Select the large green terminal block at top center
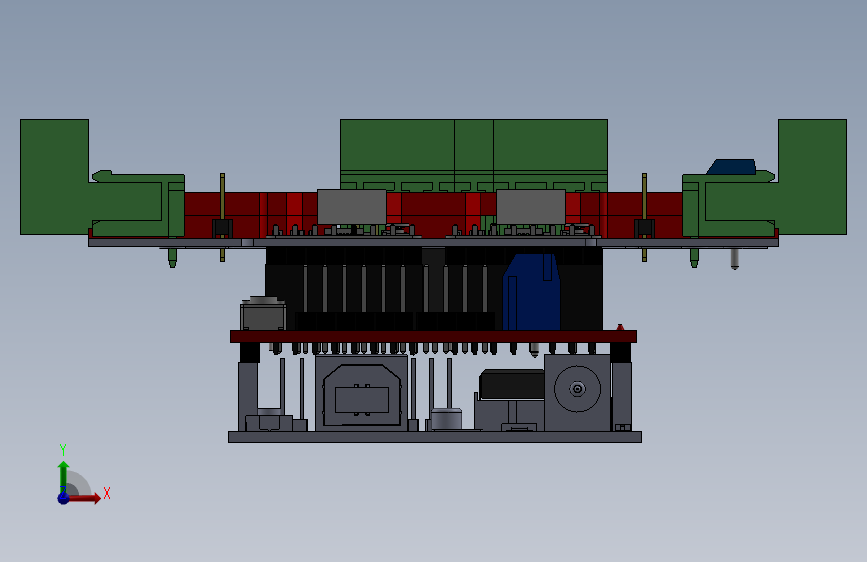This screenshot has height=562, width=867. pos(474,155)
